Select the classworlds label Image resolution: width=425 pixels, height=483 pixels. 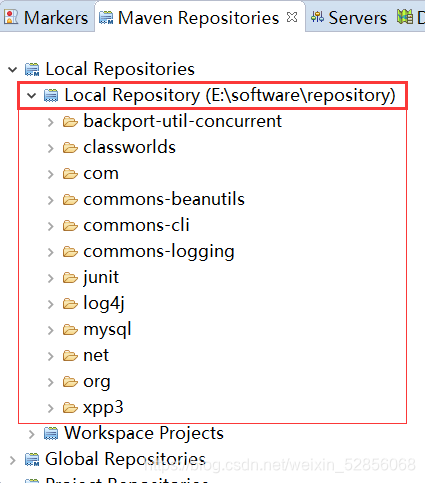[x=129, y=147]
